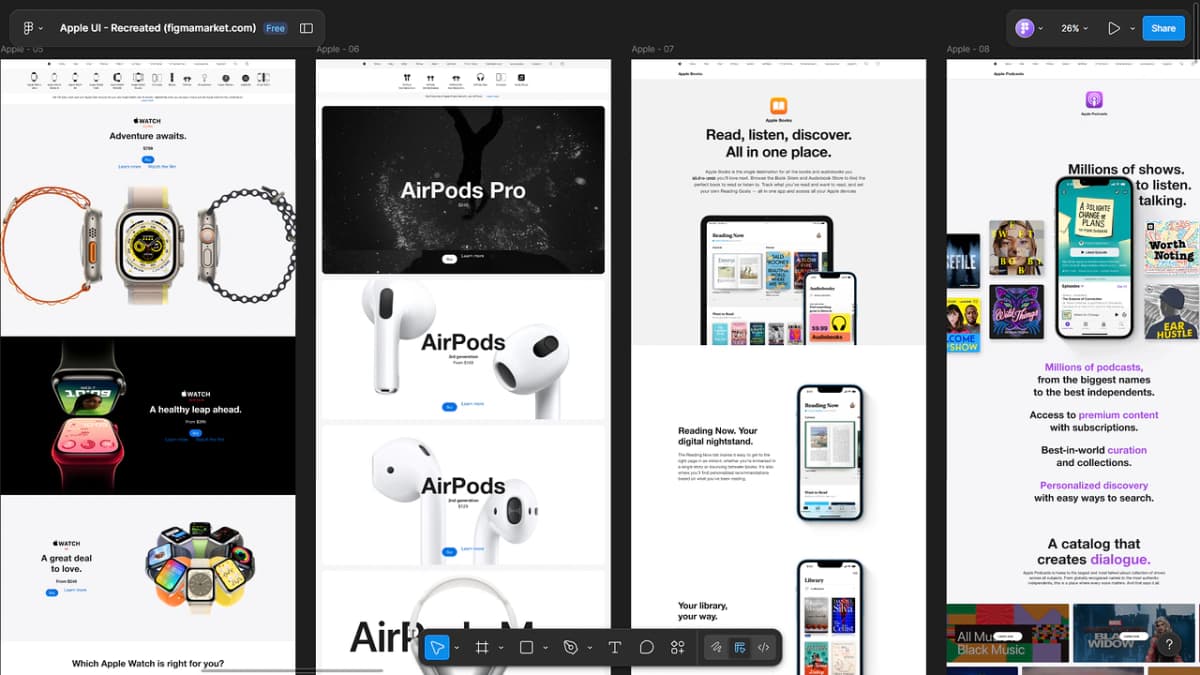Click 'A catalog that creates dialogue.' heading
Image resolution: width=1200 pixels, height=675 pixels.
pos(1094,551)
